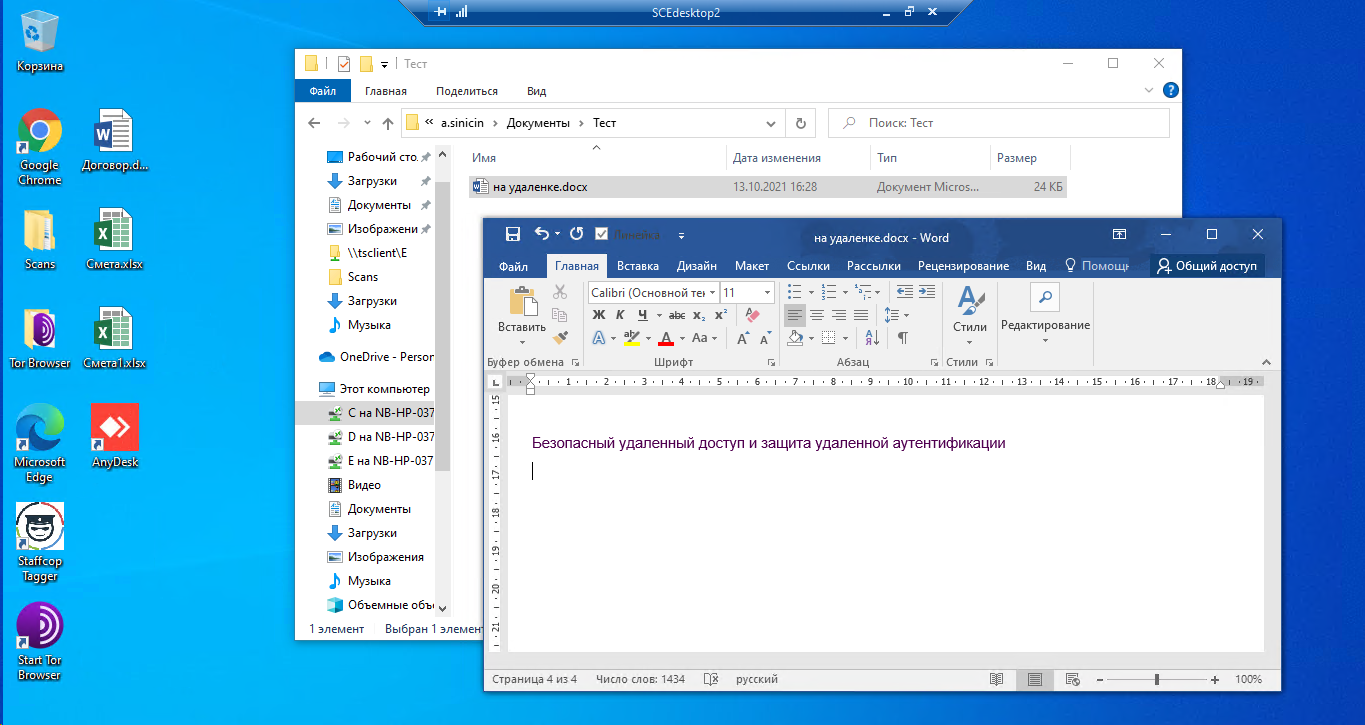
Task: Open the Вставка tab in Word
Action: (x=637, y=266)
